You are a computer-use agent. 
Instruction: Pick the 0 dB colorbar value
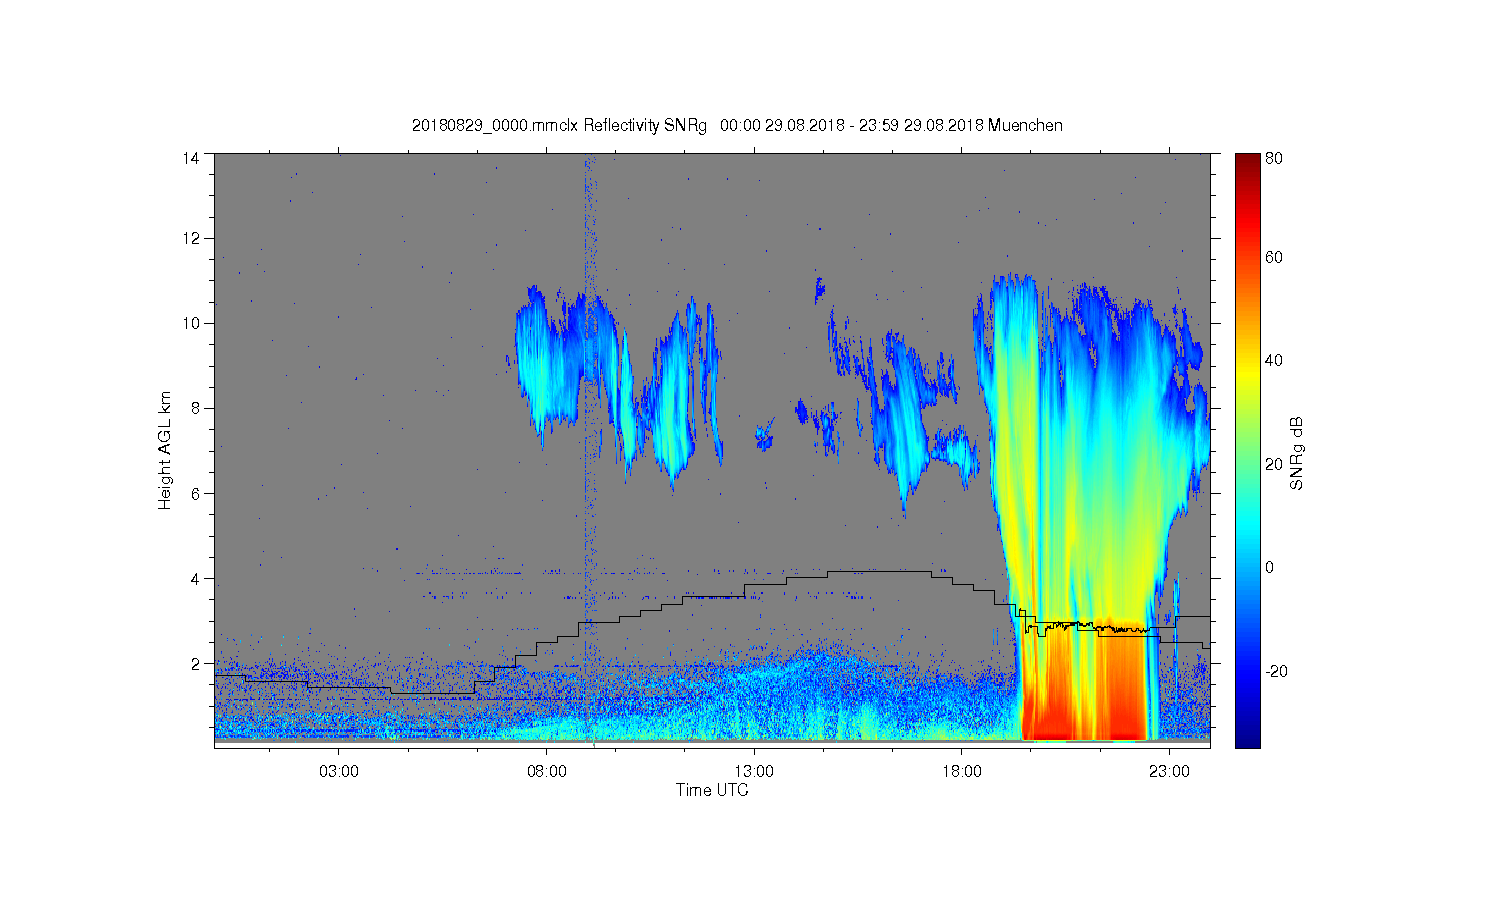click(x=1270, y=567)
